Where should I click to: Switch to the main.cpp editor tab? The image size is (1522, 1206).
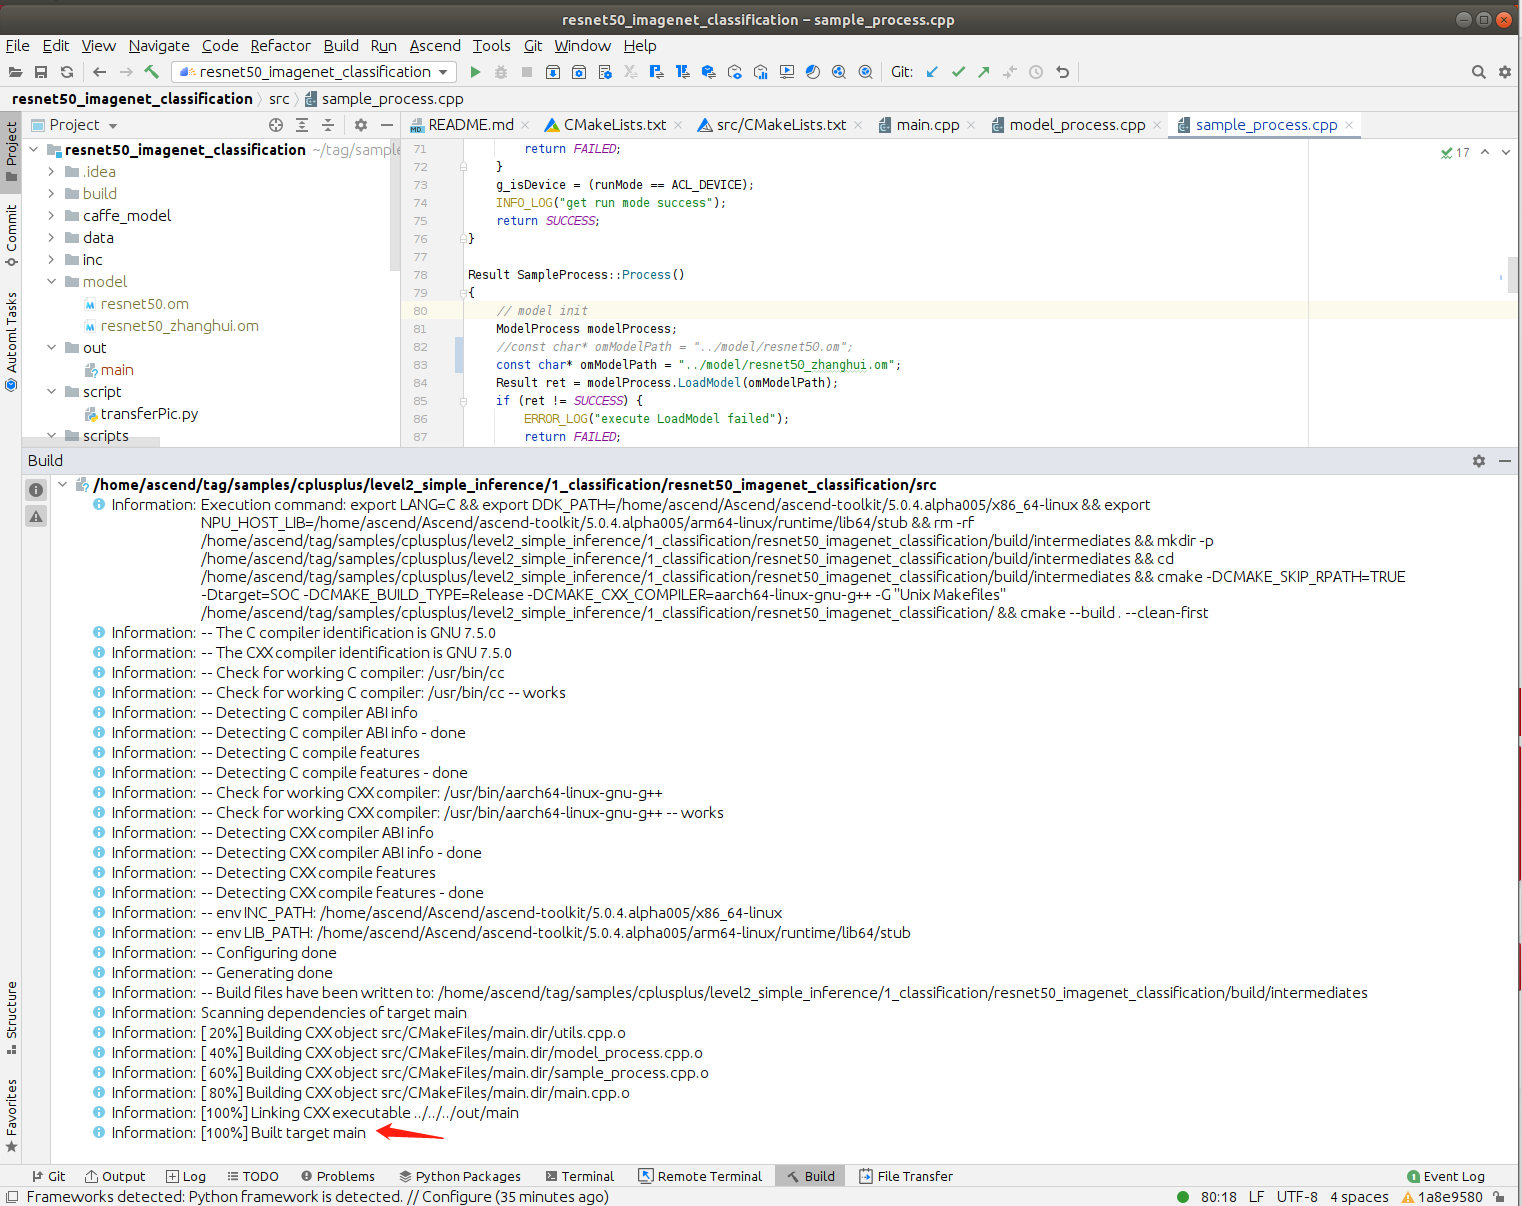tap(927, 125)
